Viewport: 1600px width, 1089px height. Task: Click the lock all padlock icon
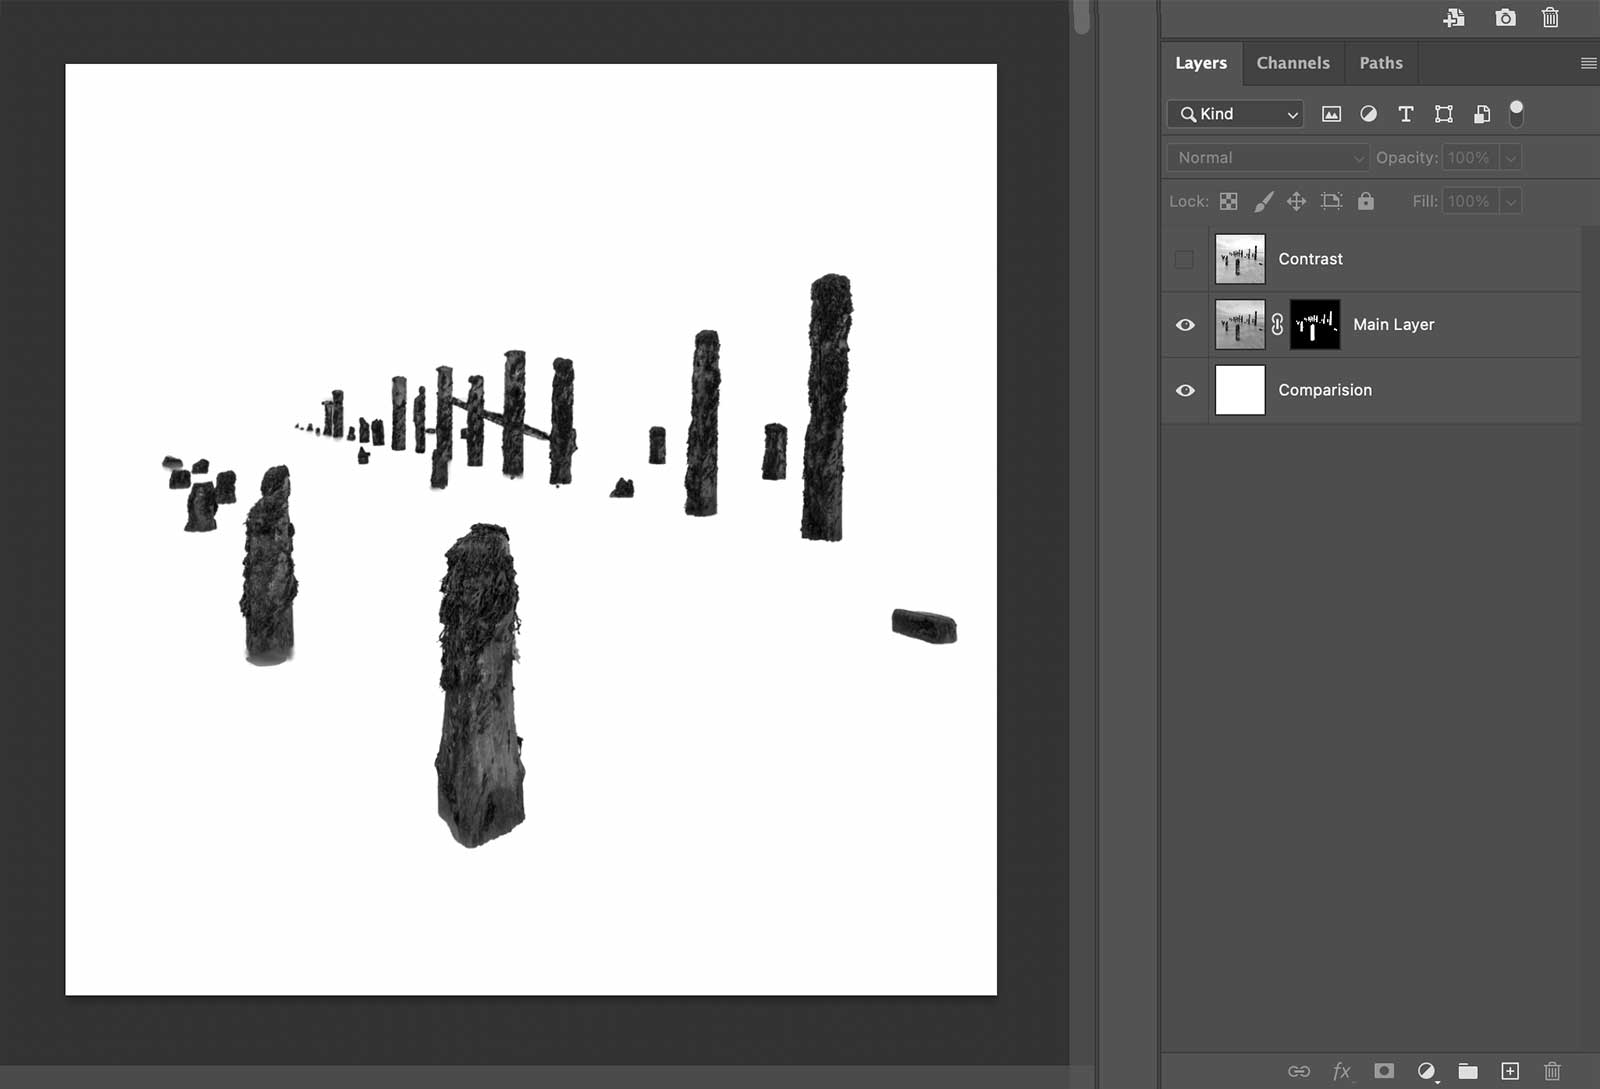(x=1365, y=201)
